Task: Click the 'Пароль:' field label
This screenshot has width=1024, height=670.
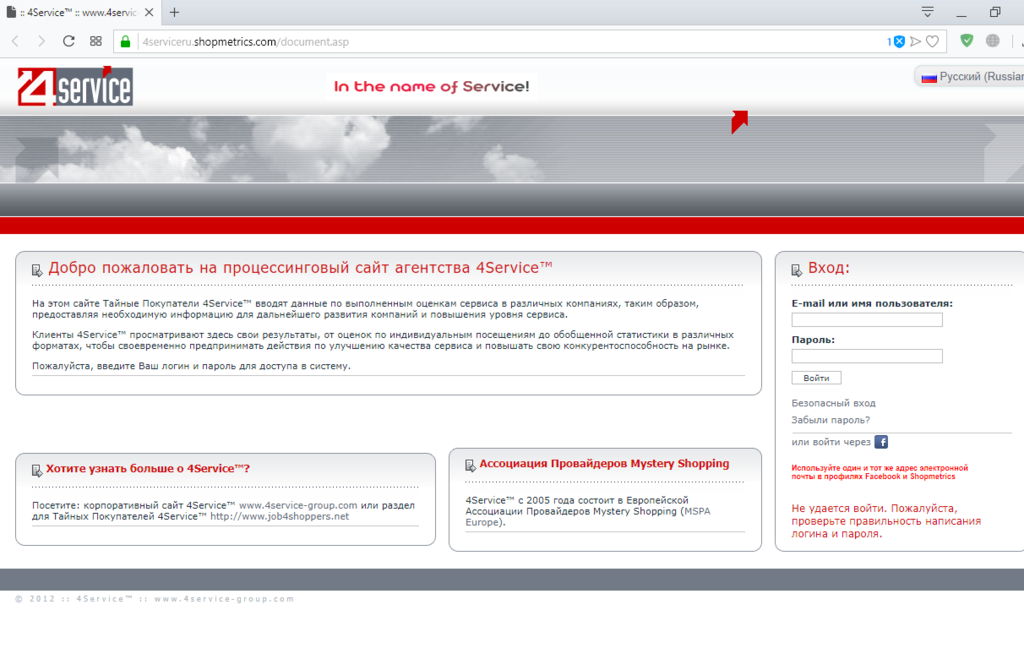Action: tap(813, 340)
